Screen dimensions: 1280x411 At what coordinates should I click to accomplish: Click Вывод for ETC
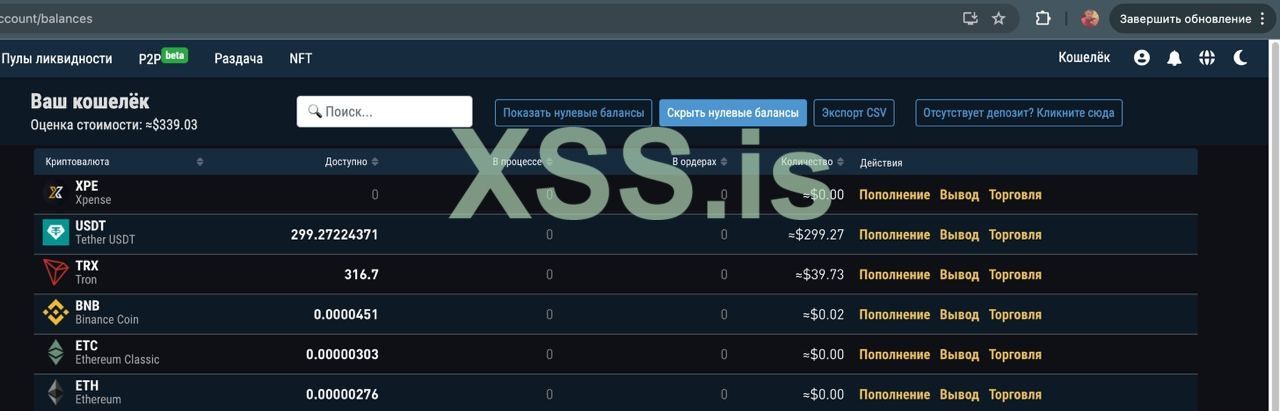click(959, 354)
